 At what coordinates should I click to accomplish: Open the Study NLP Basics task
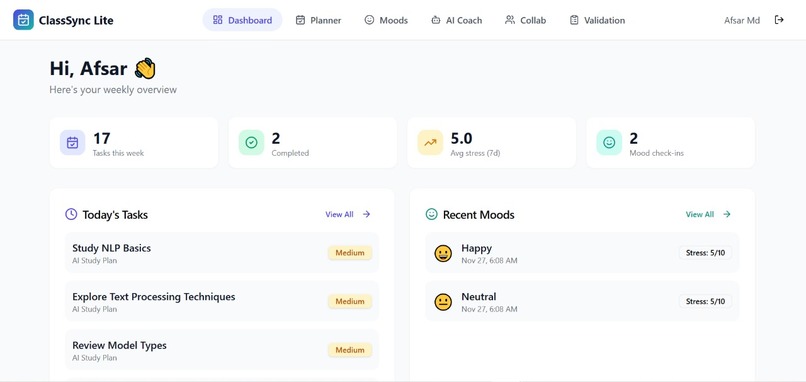(222, 253)
